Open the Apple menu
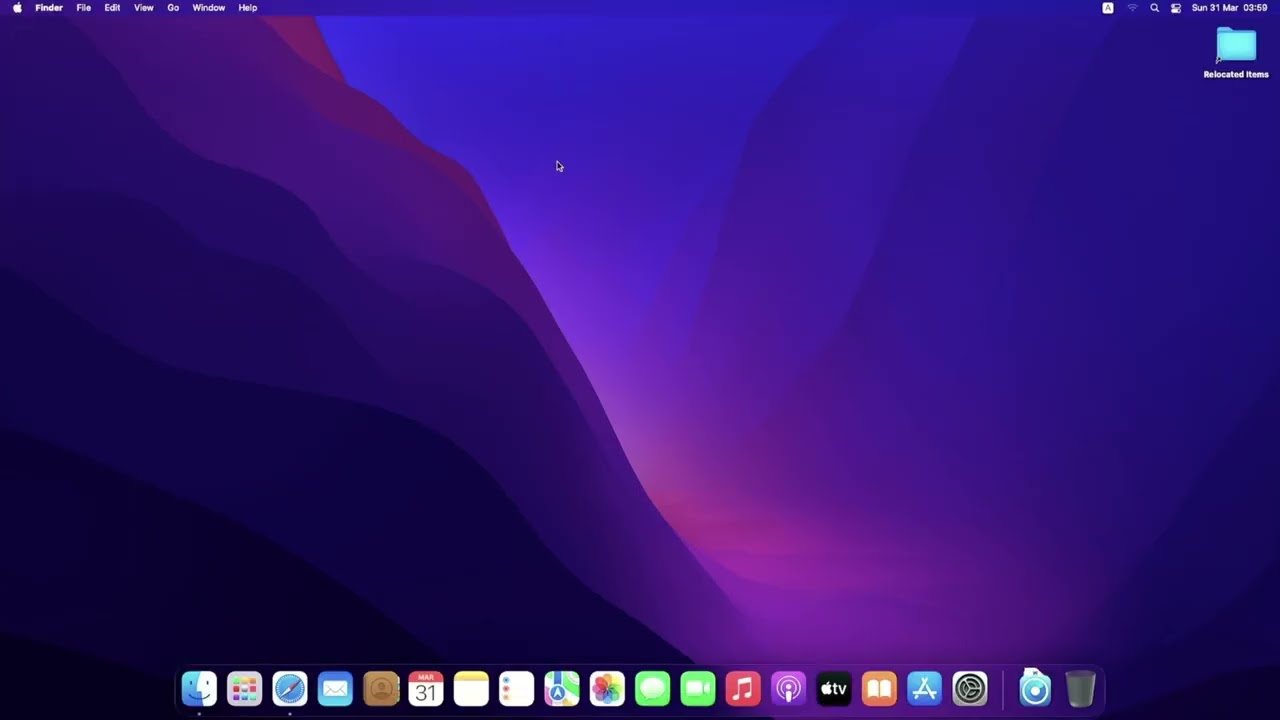 tap(17, 8)
